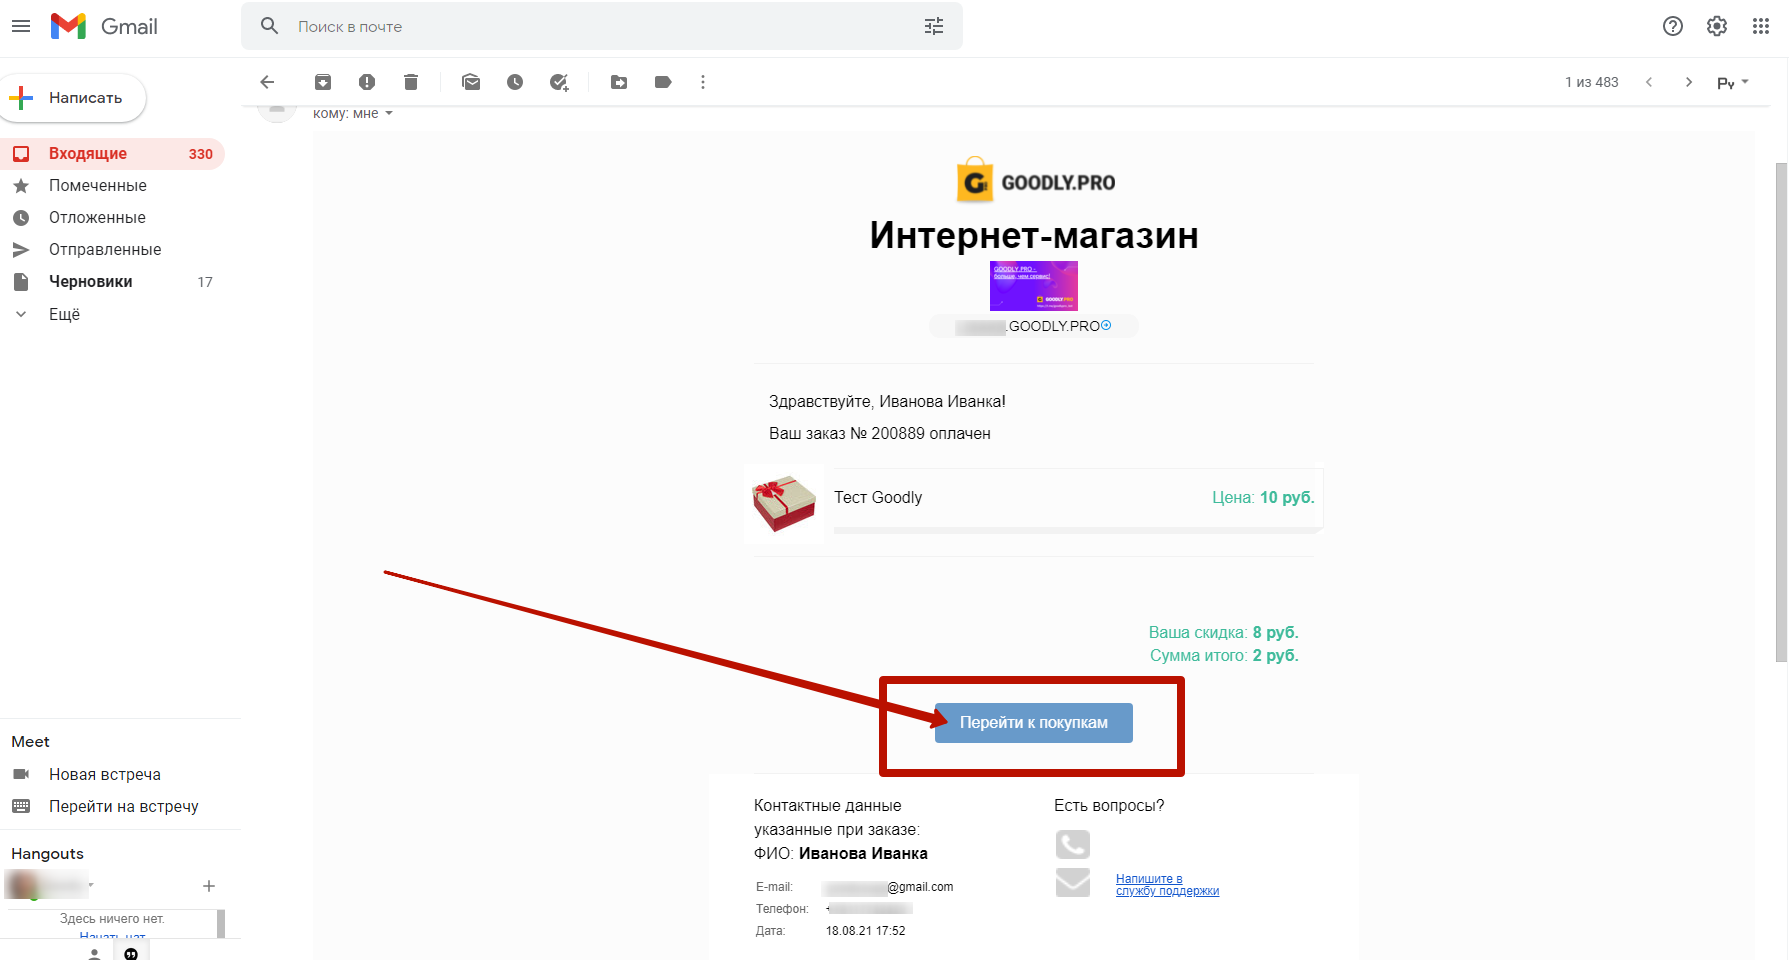Open the Входящие inbox folder

pos(112,154)
